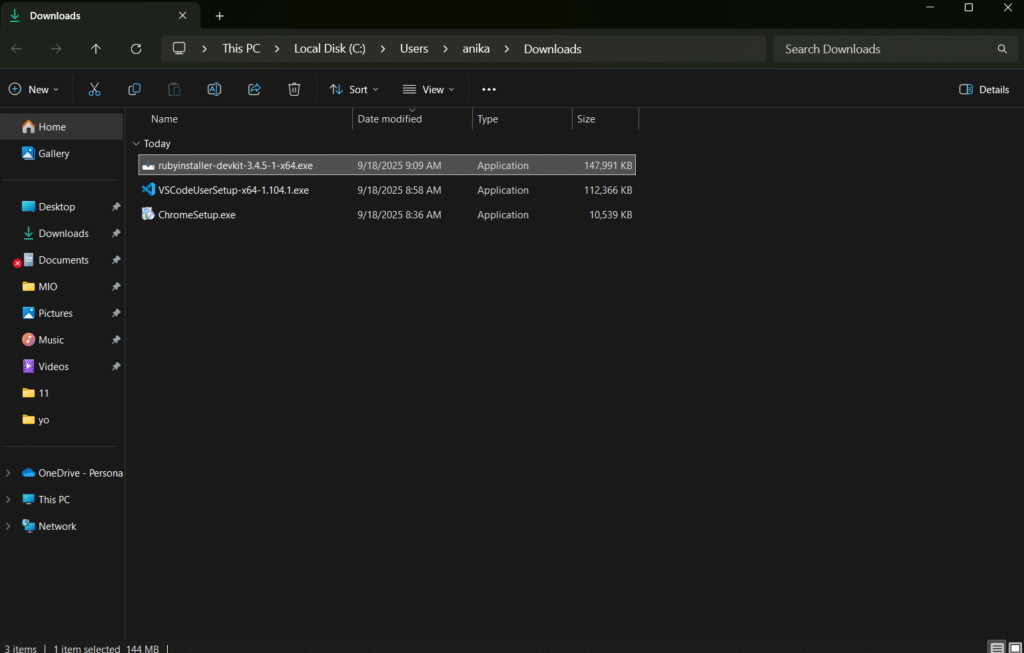Click the Delete trash can icon
This screenshot has width=1024, height=653.
(294, 89)
